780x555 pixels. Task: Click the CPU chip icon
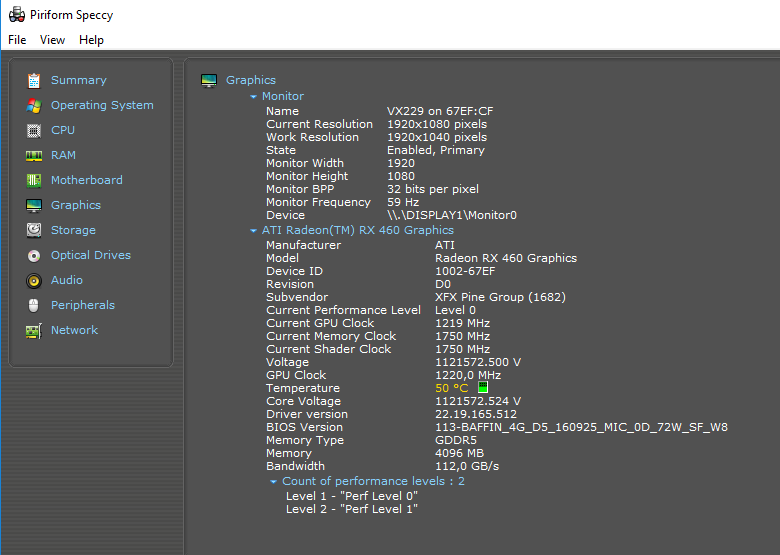point(34,130)
